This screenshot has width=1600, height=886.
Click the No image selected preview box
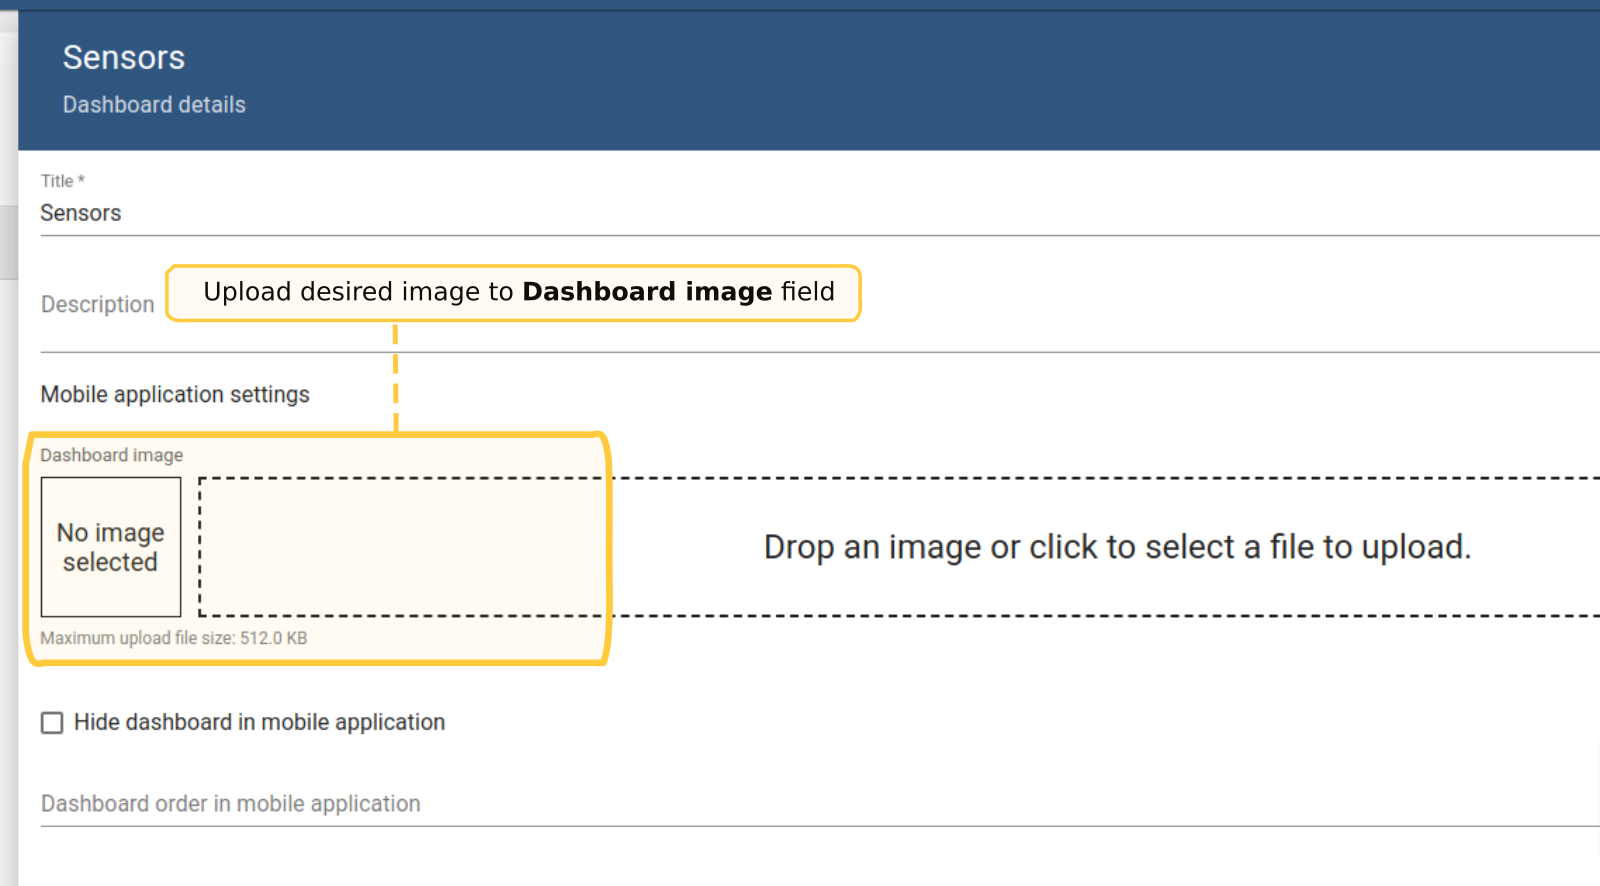pyautogui.click(x=111, y=547)
